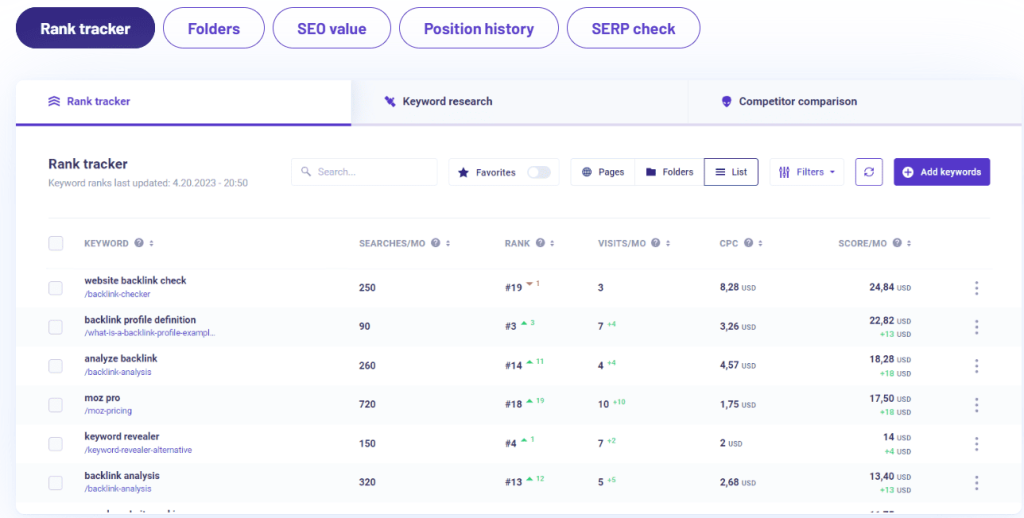This screenshot has width=1024, height=518.
Task: Open the Competitor comparison tab
Action: pyautogui.click(x=797, y=102)
